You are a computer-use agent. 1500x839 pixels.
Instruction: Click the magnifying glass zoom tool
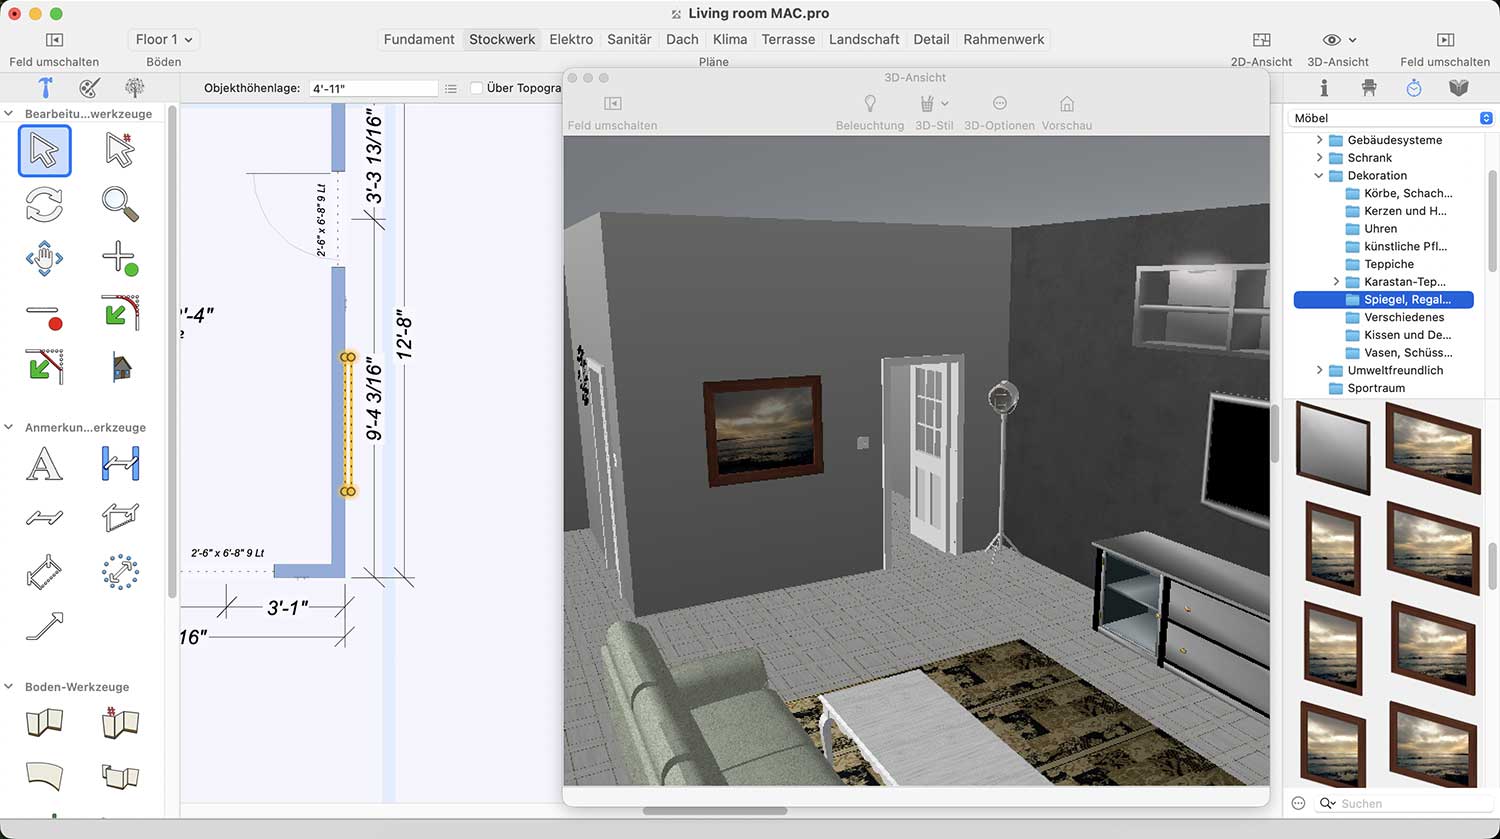pos(120,203)
